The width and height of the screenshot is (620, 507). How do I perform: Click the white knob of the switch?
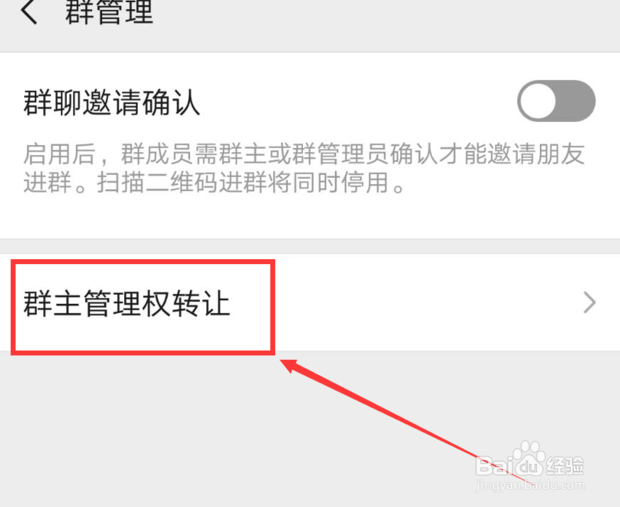pos(538,101)
